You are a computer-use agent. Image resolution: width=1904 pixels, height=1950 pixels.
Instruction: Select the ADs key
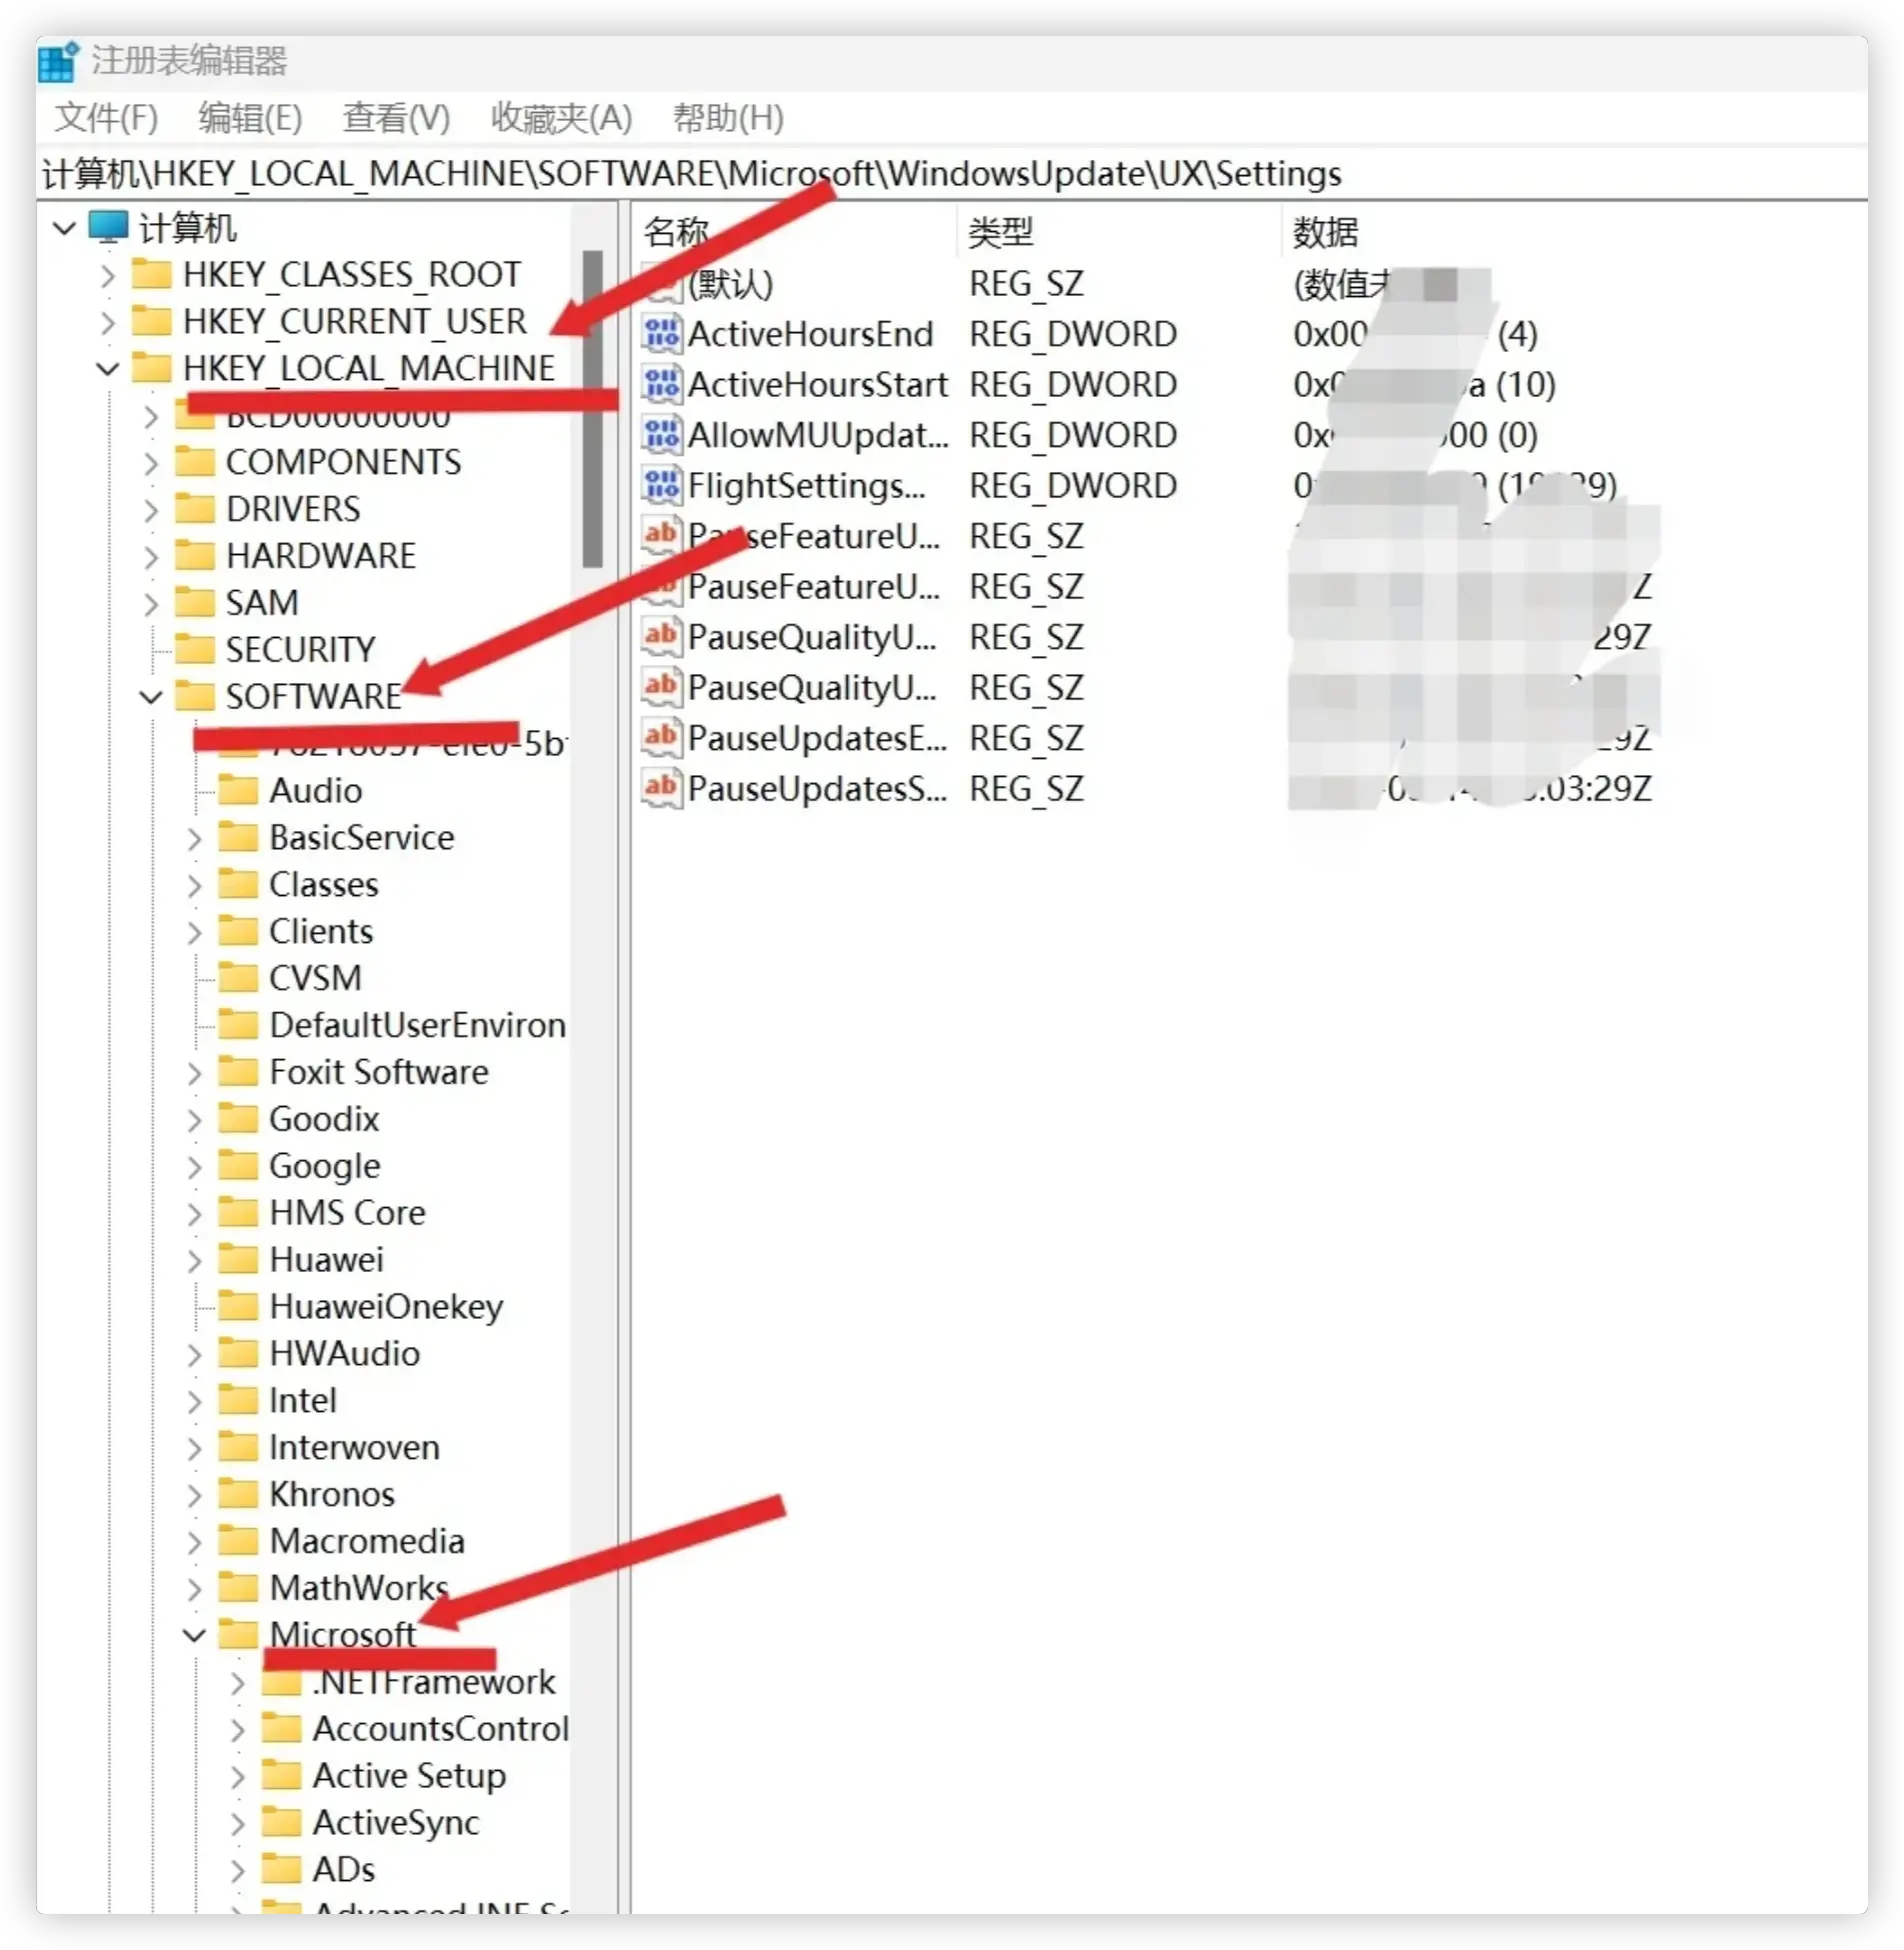tap(344, 1869)
